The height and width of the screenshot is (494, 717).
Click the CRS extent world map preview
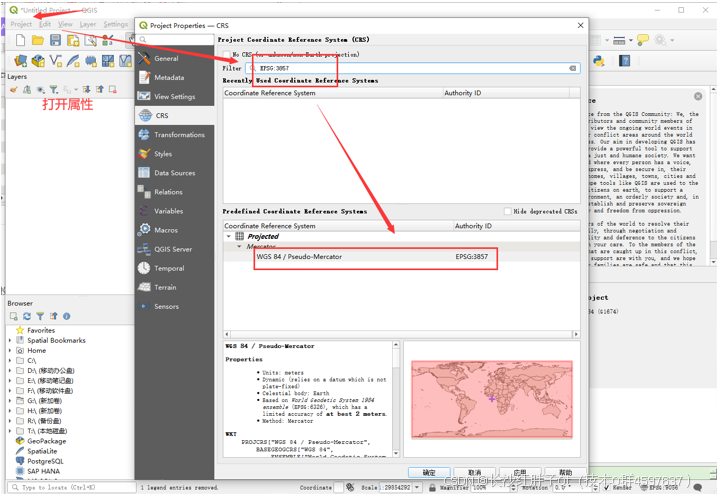pyautogui.click(x=492, y=399)
